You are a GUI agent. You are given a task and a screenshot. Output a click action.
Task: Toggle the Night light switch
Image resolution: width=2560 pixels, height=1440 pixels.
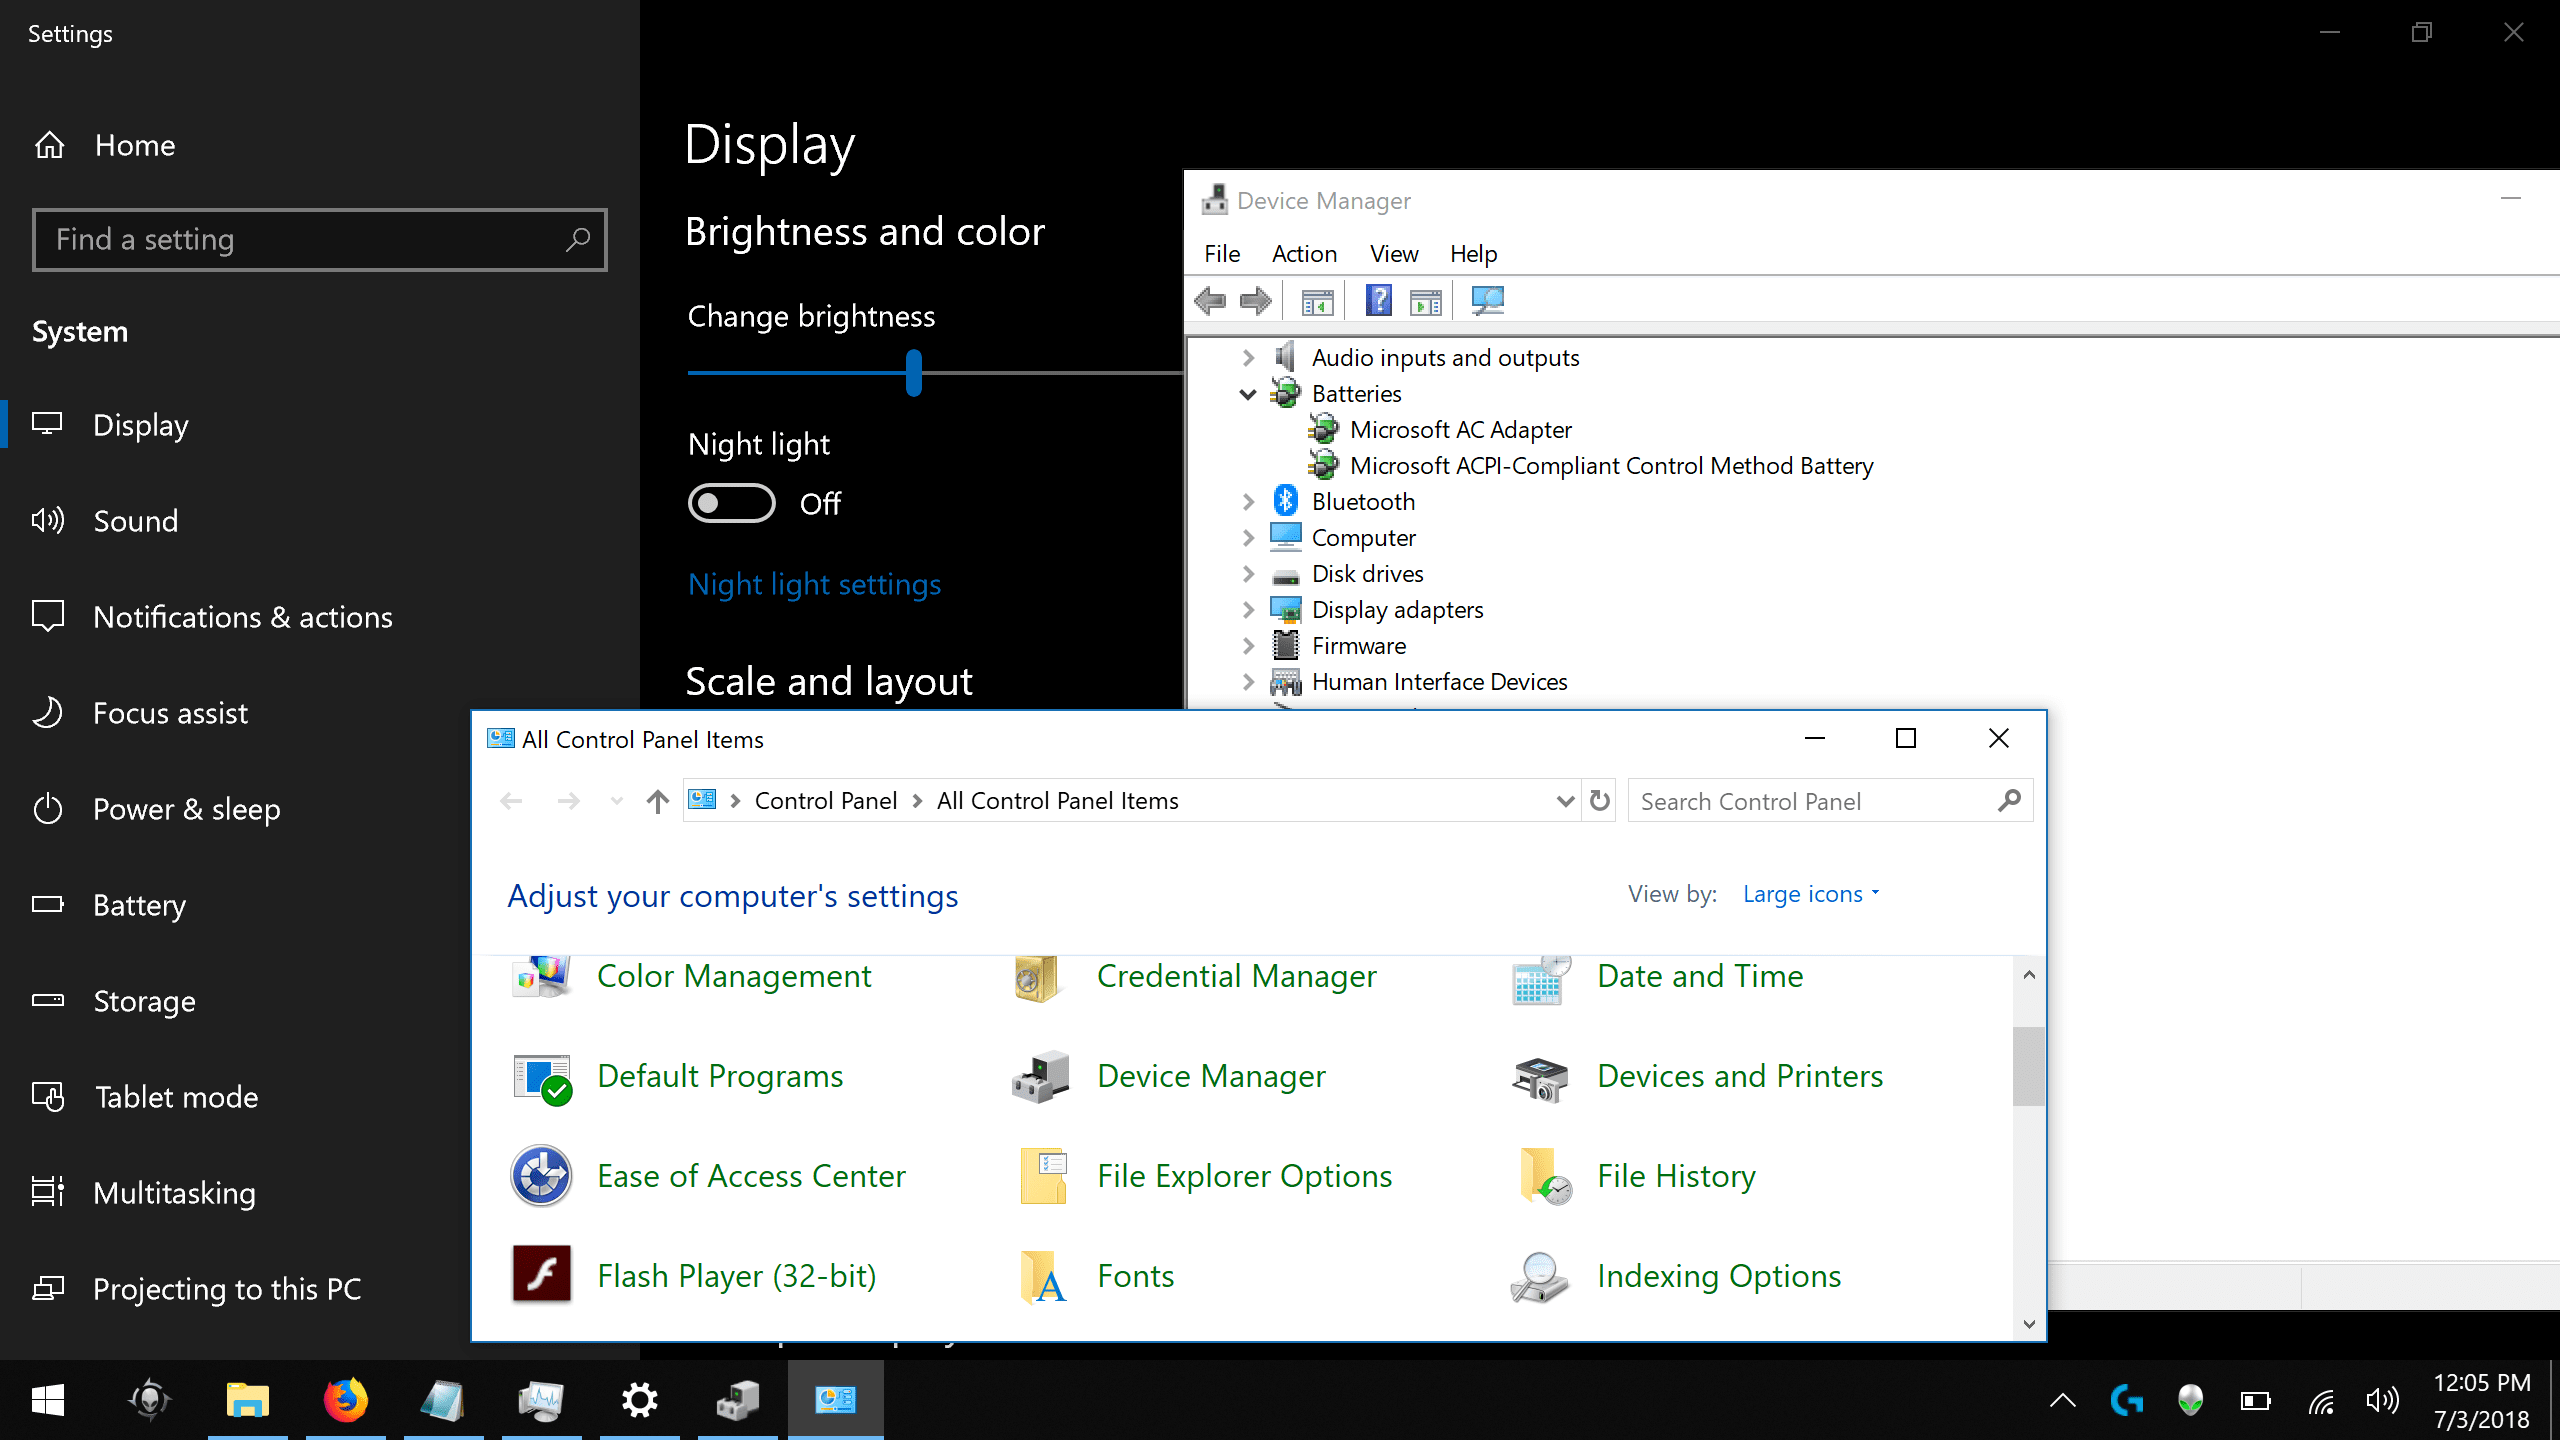click(731, 503)
